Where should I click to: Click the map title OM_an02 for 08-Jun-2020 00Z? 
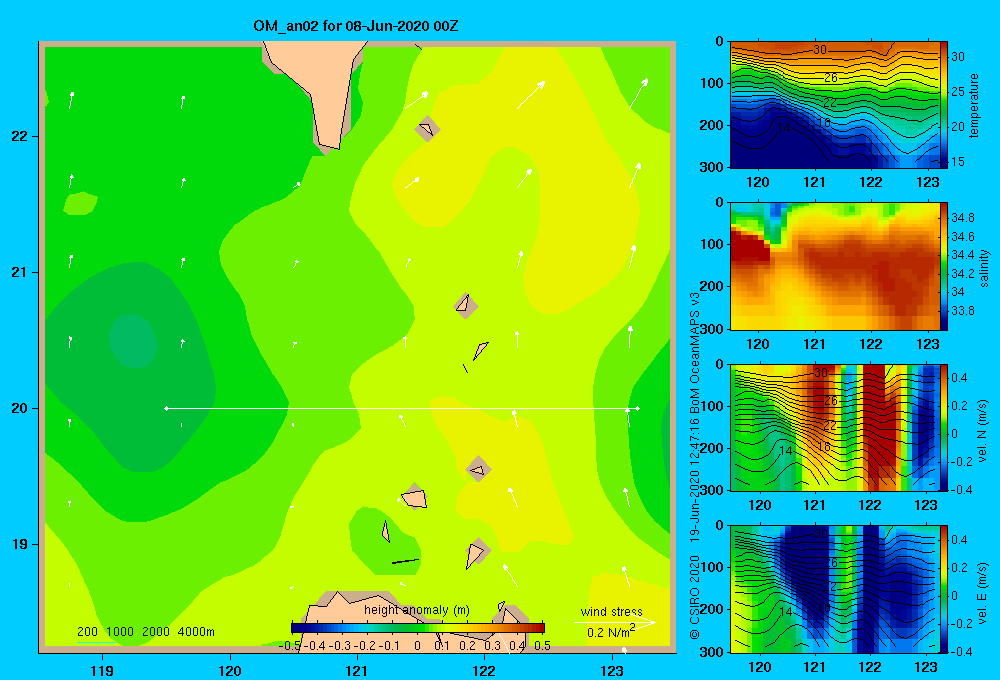click(355, 26)
